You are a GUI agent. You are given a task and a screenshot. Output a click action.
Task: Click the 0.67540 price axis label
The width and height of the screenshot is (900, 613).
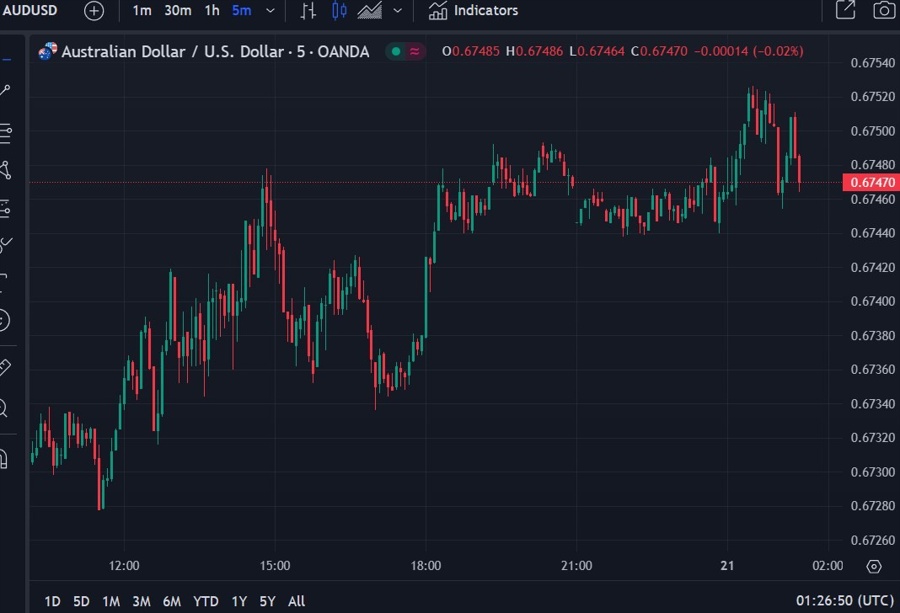click(x=872, y=63)
